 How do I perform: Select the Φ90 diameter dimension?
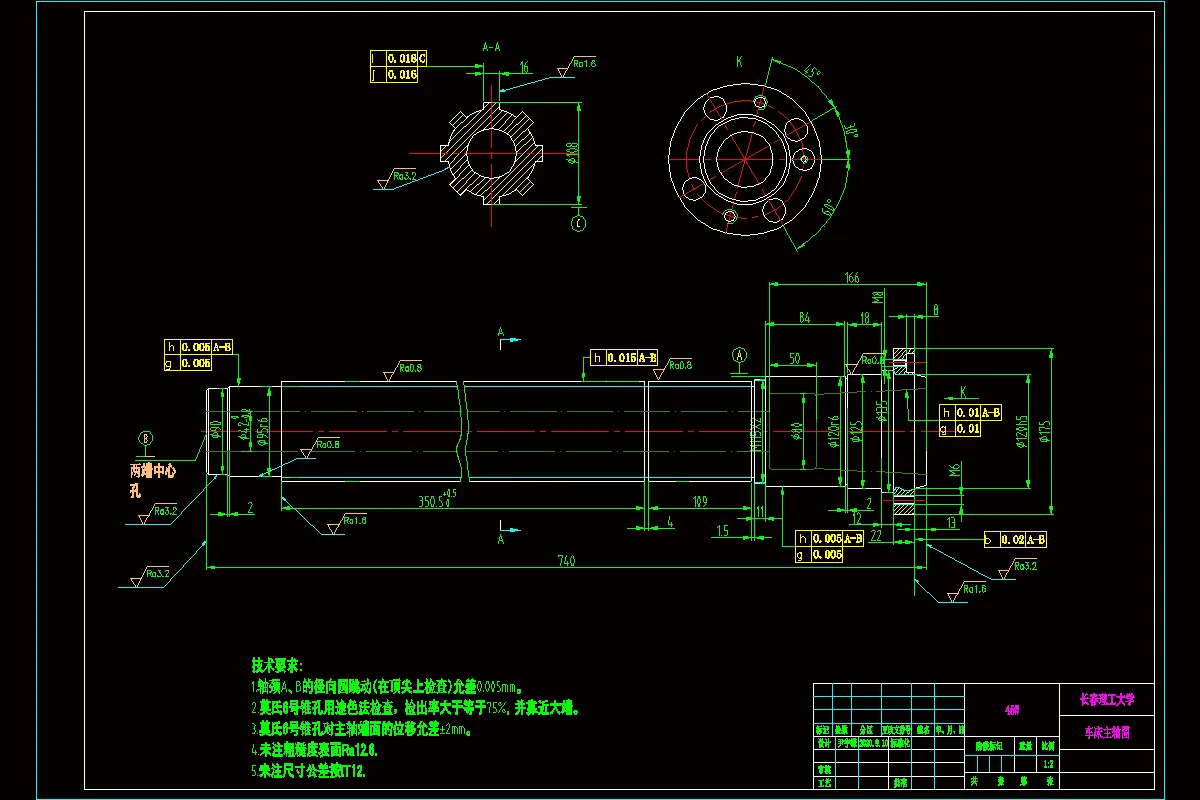click(x=216, y=428)
